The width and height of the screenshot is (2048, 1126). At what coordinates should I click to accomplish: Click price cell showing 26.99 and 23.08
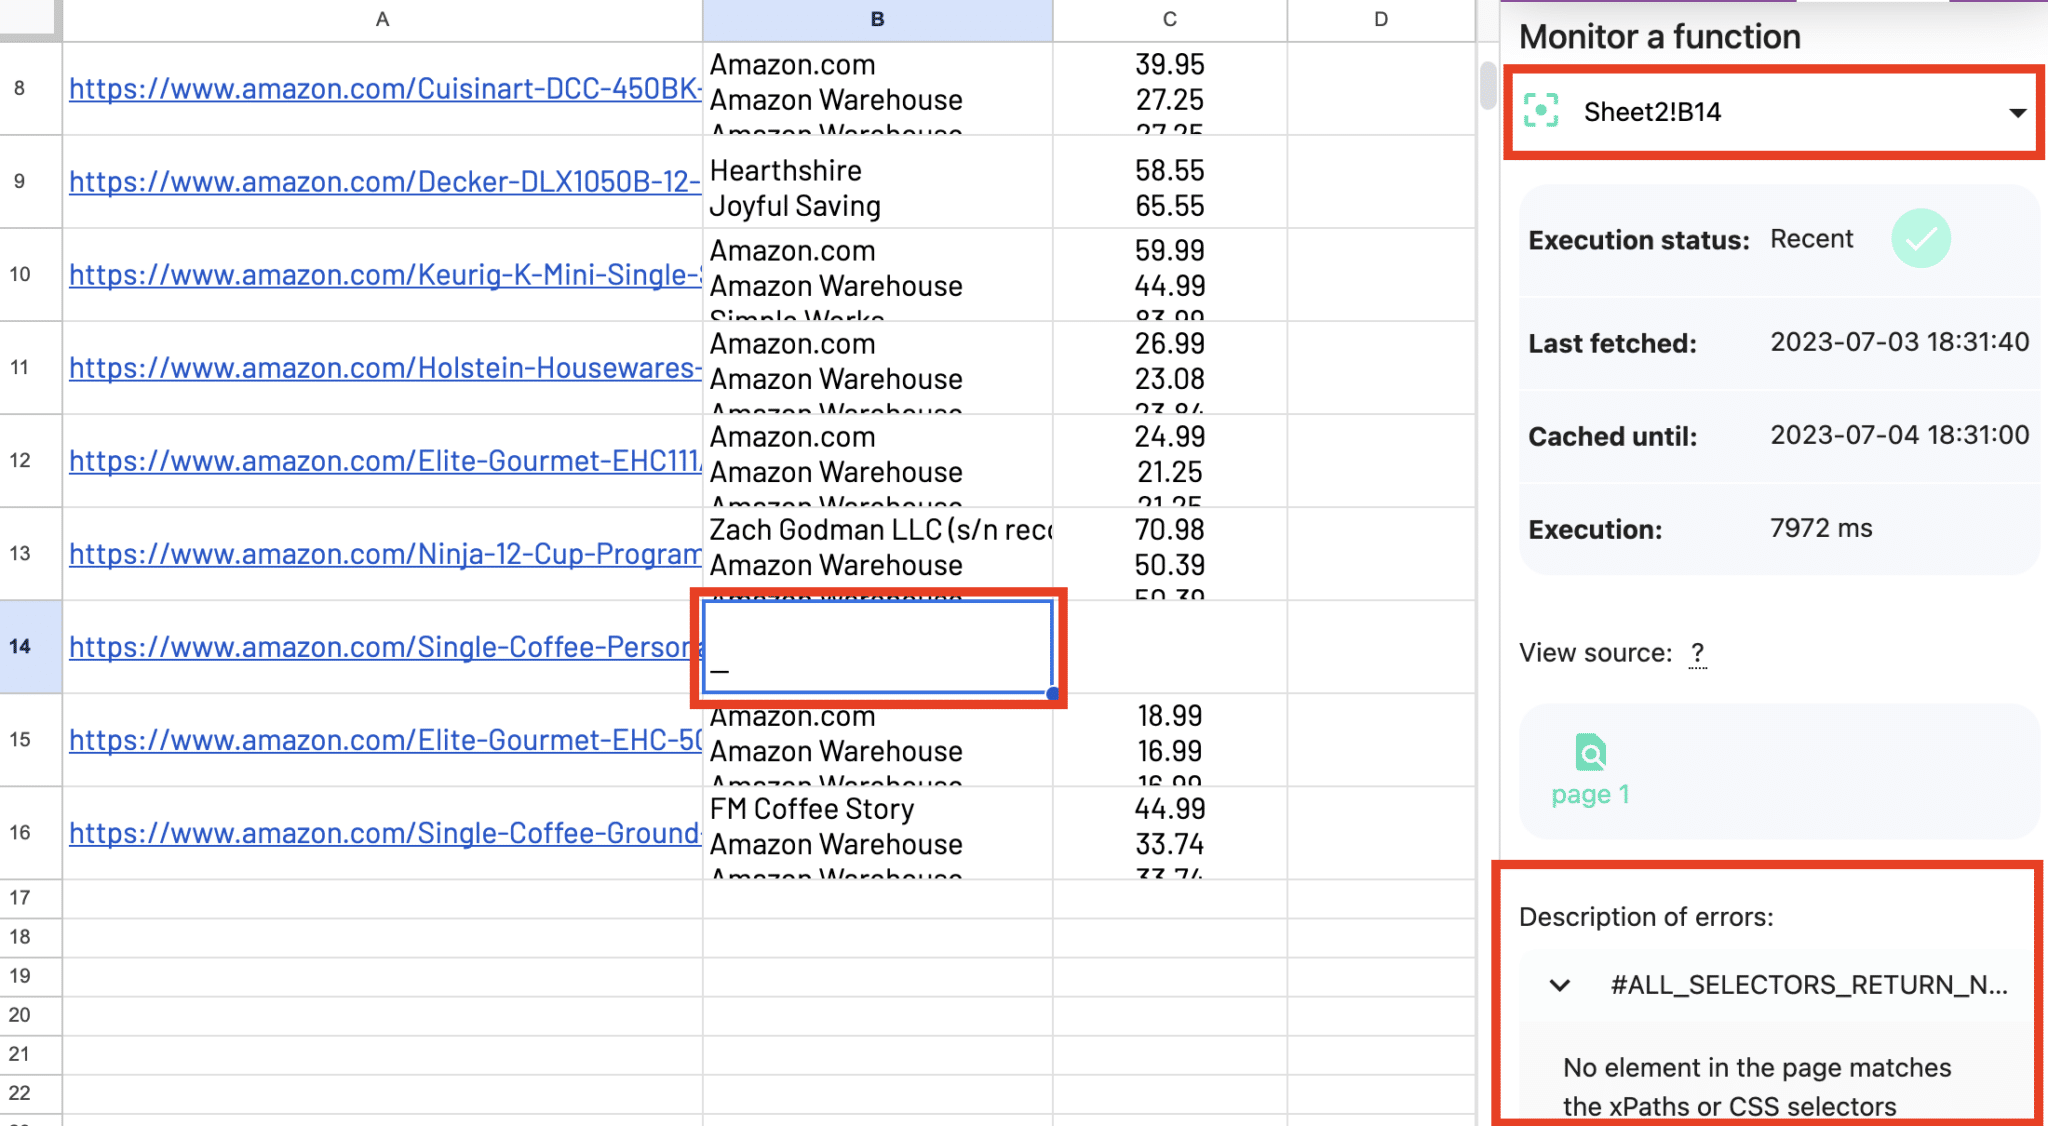[1169, 367]
